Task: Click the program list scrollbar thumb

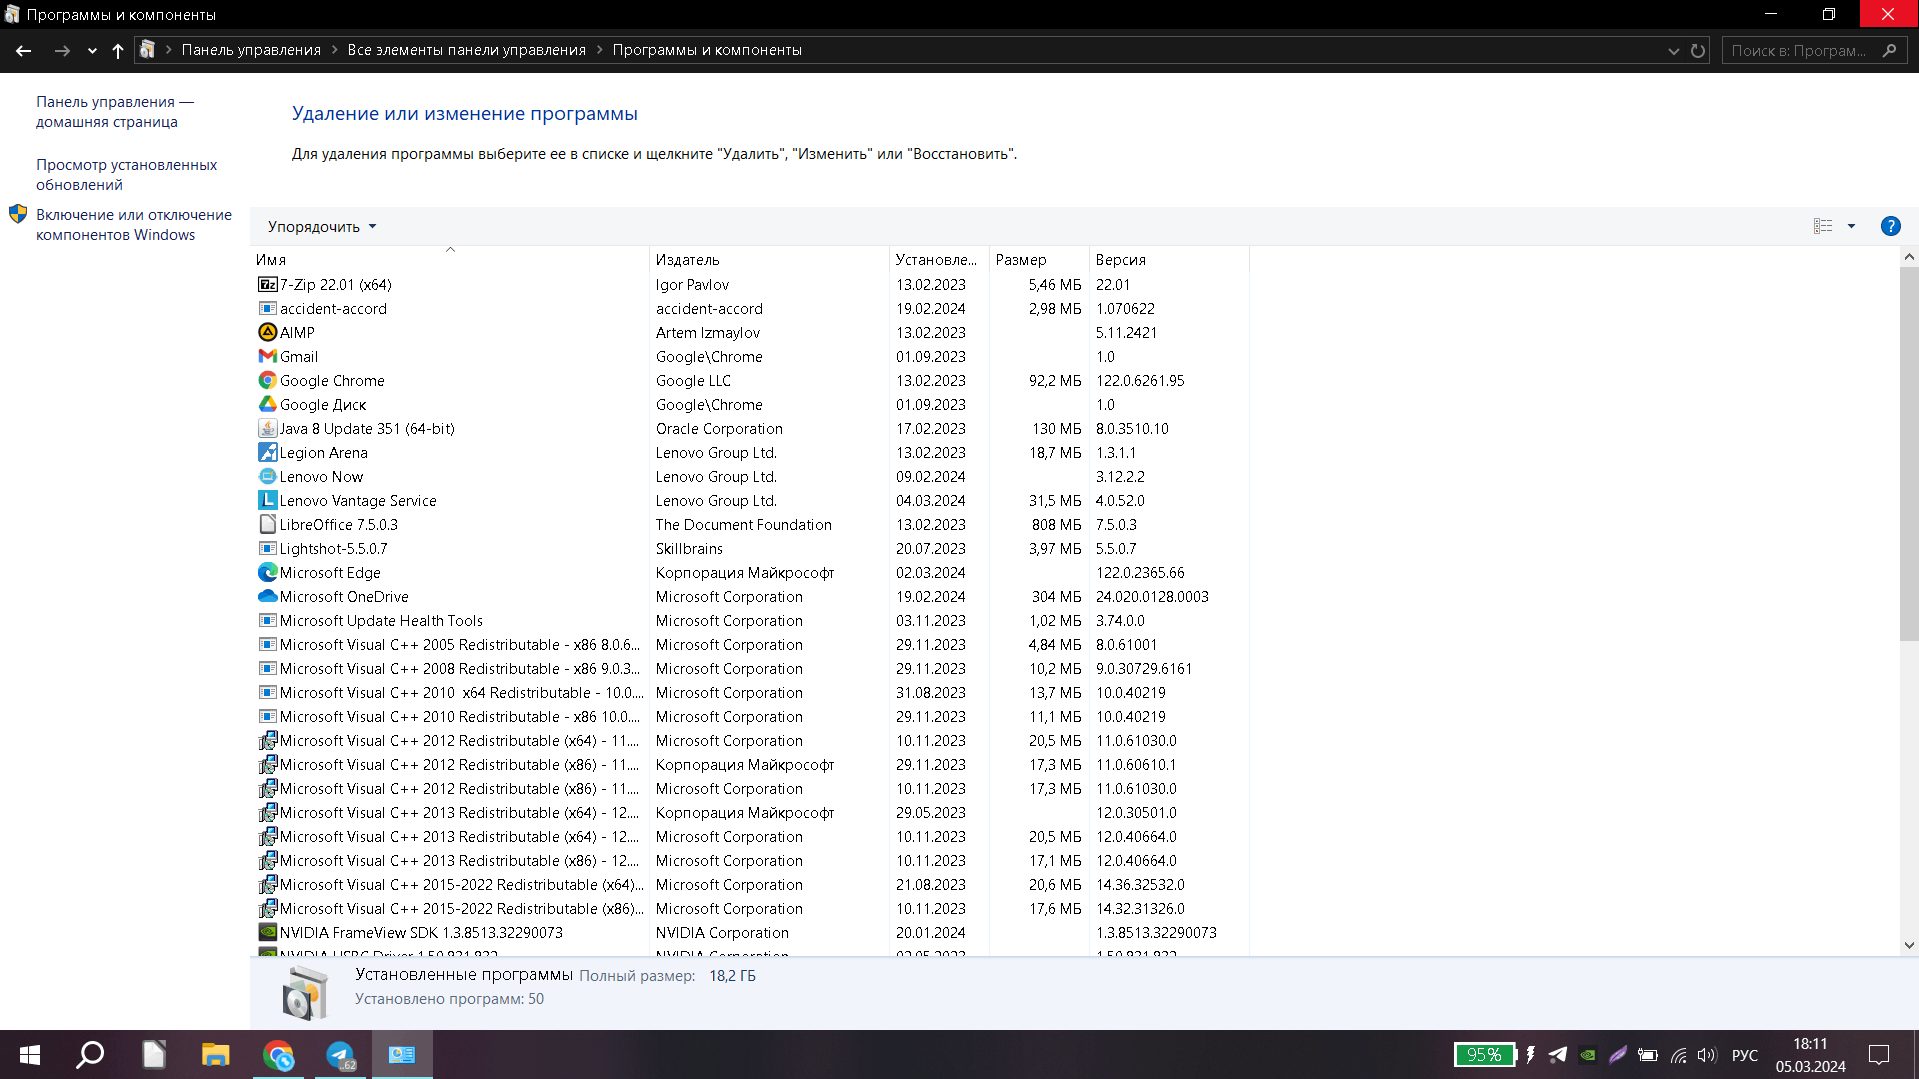Action: [1909, 453]
